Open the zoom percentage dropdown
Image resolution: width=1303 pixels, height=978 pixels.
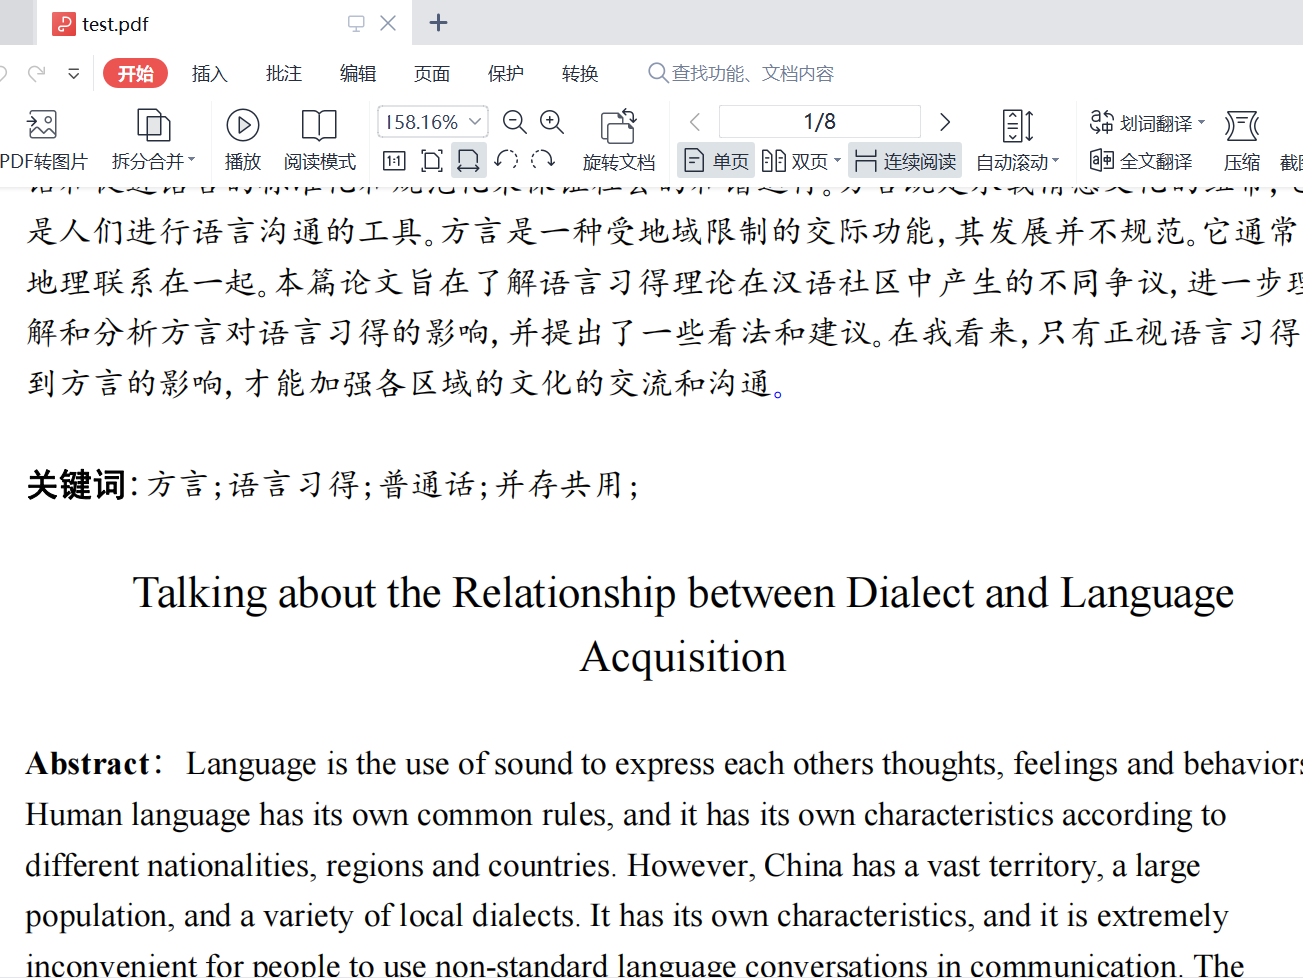pyautogui.click(x=476, y=122)
